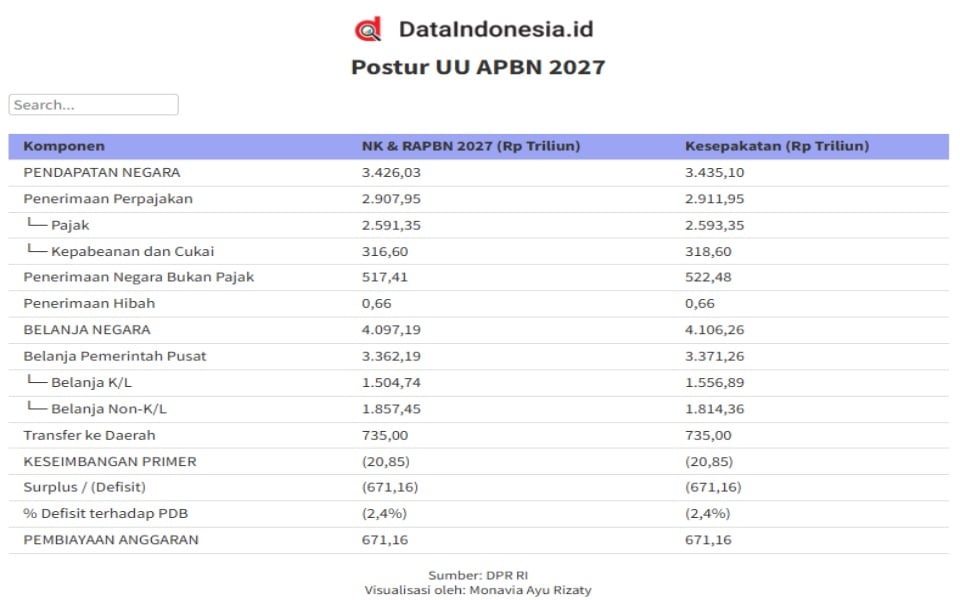Click the KESEIMBANGAN PRIMER row label
Viewport: 960px width, 600px height.
coord(110,462)
